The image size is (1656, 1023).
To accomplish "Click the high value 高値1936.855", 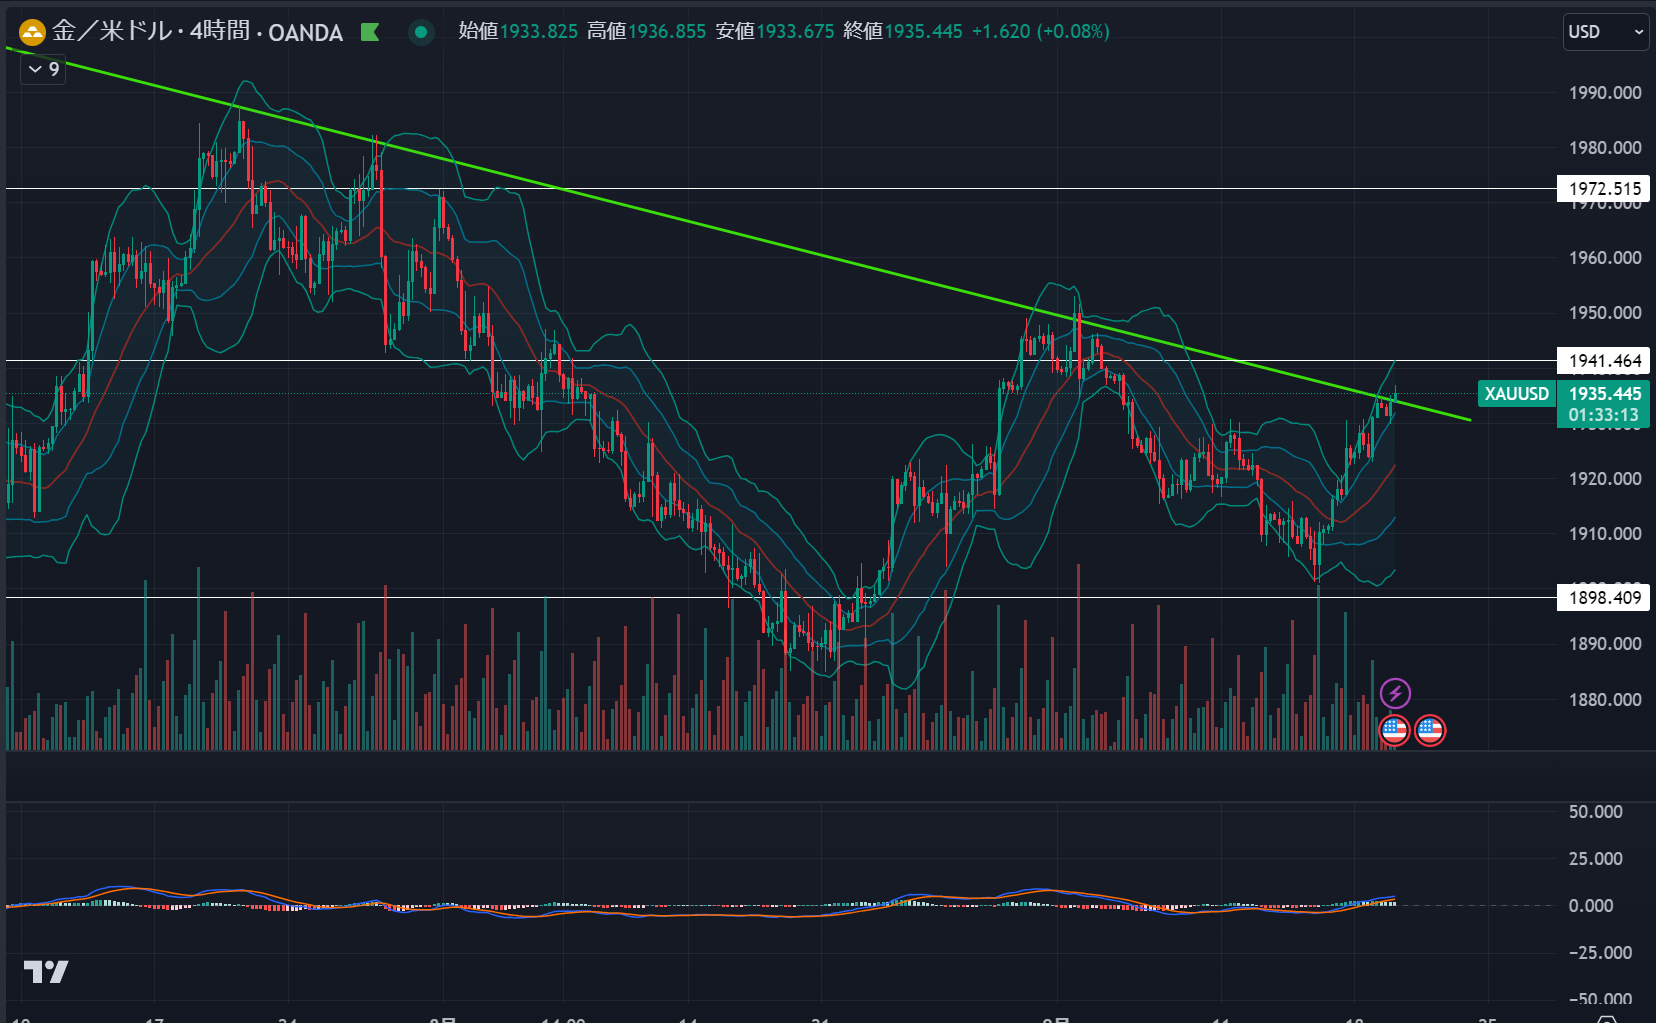I will 646,32.
